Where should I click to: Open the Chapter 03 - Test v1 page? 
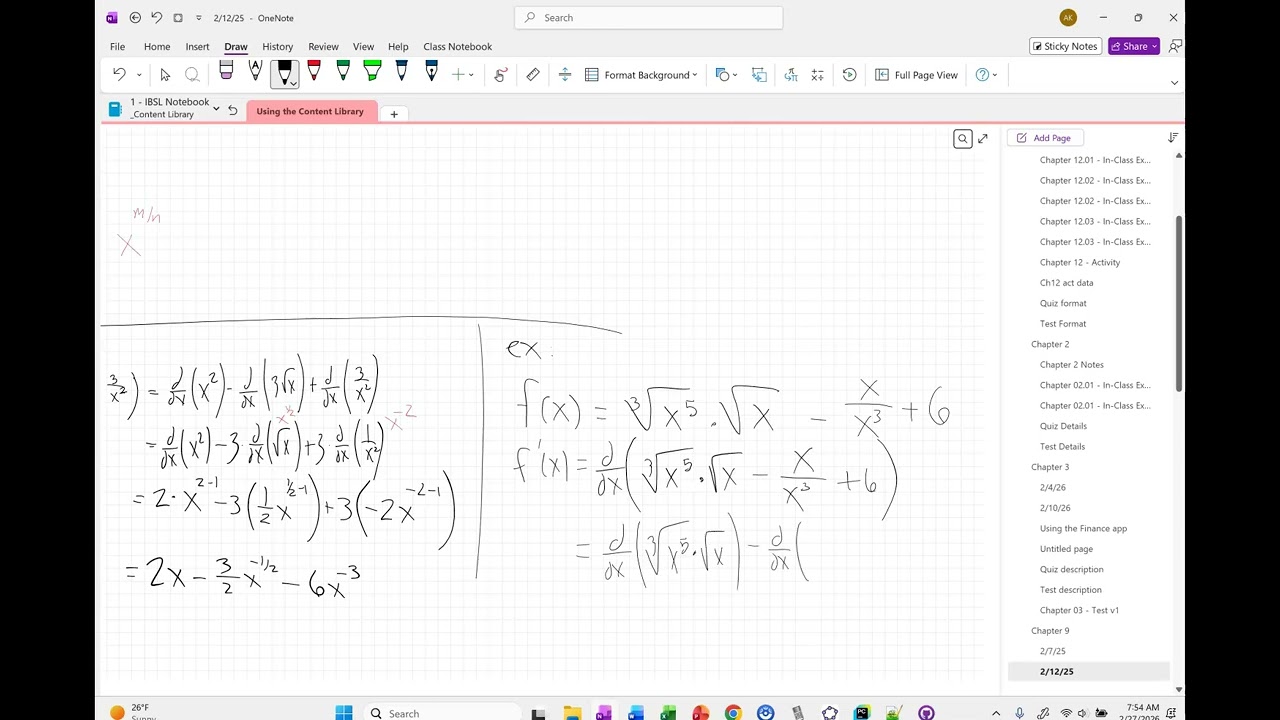coord(1079,610)
